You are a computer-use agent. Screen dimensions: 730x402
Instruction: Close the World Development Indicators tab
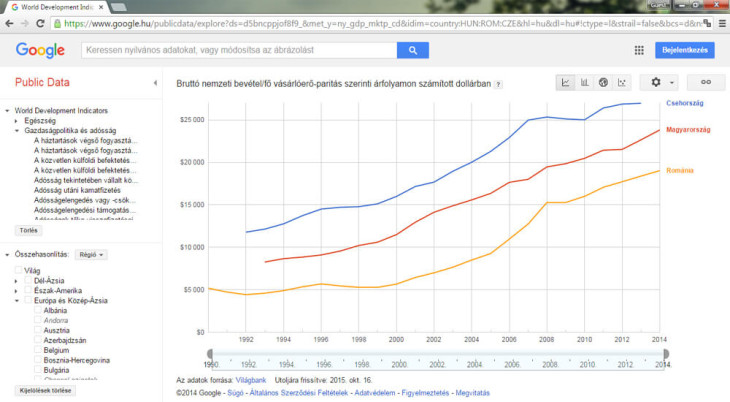(101, 7)
